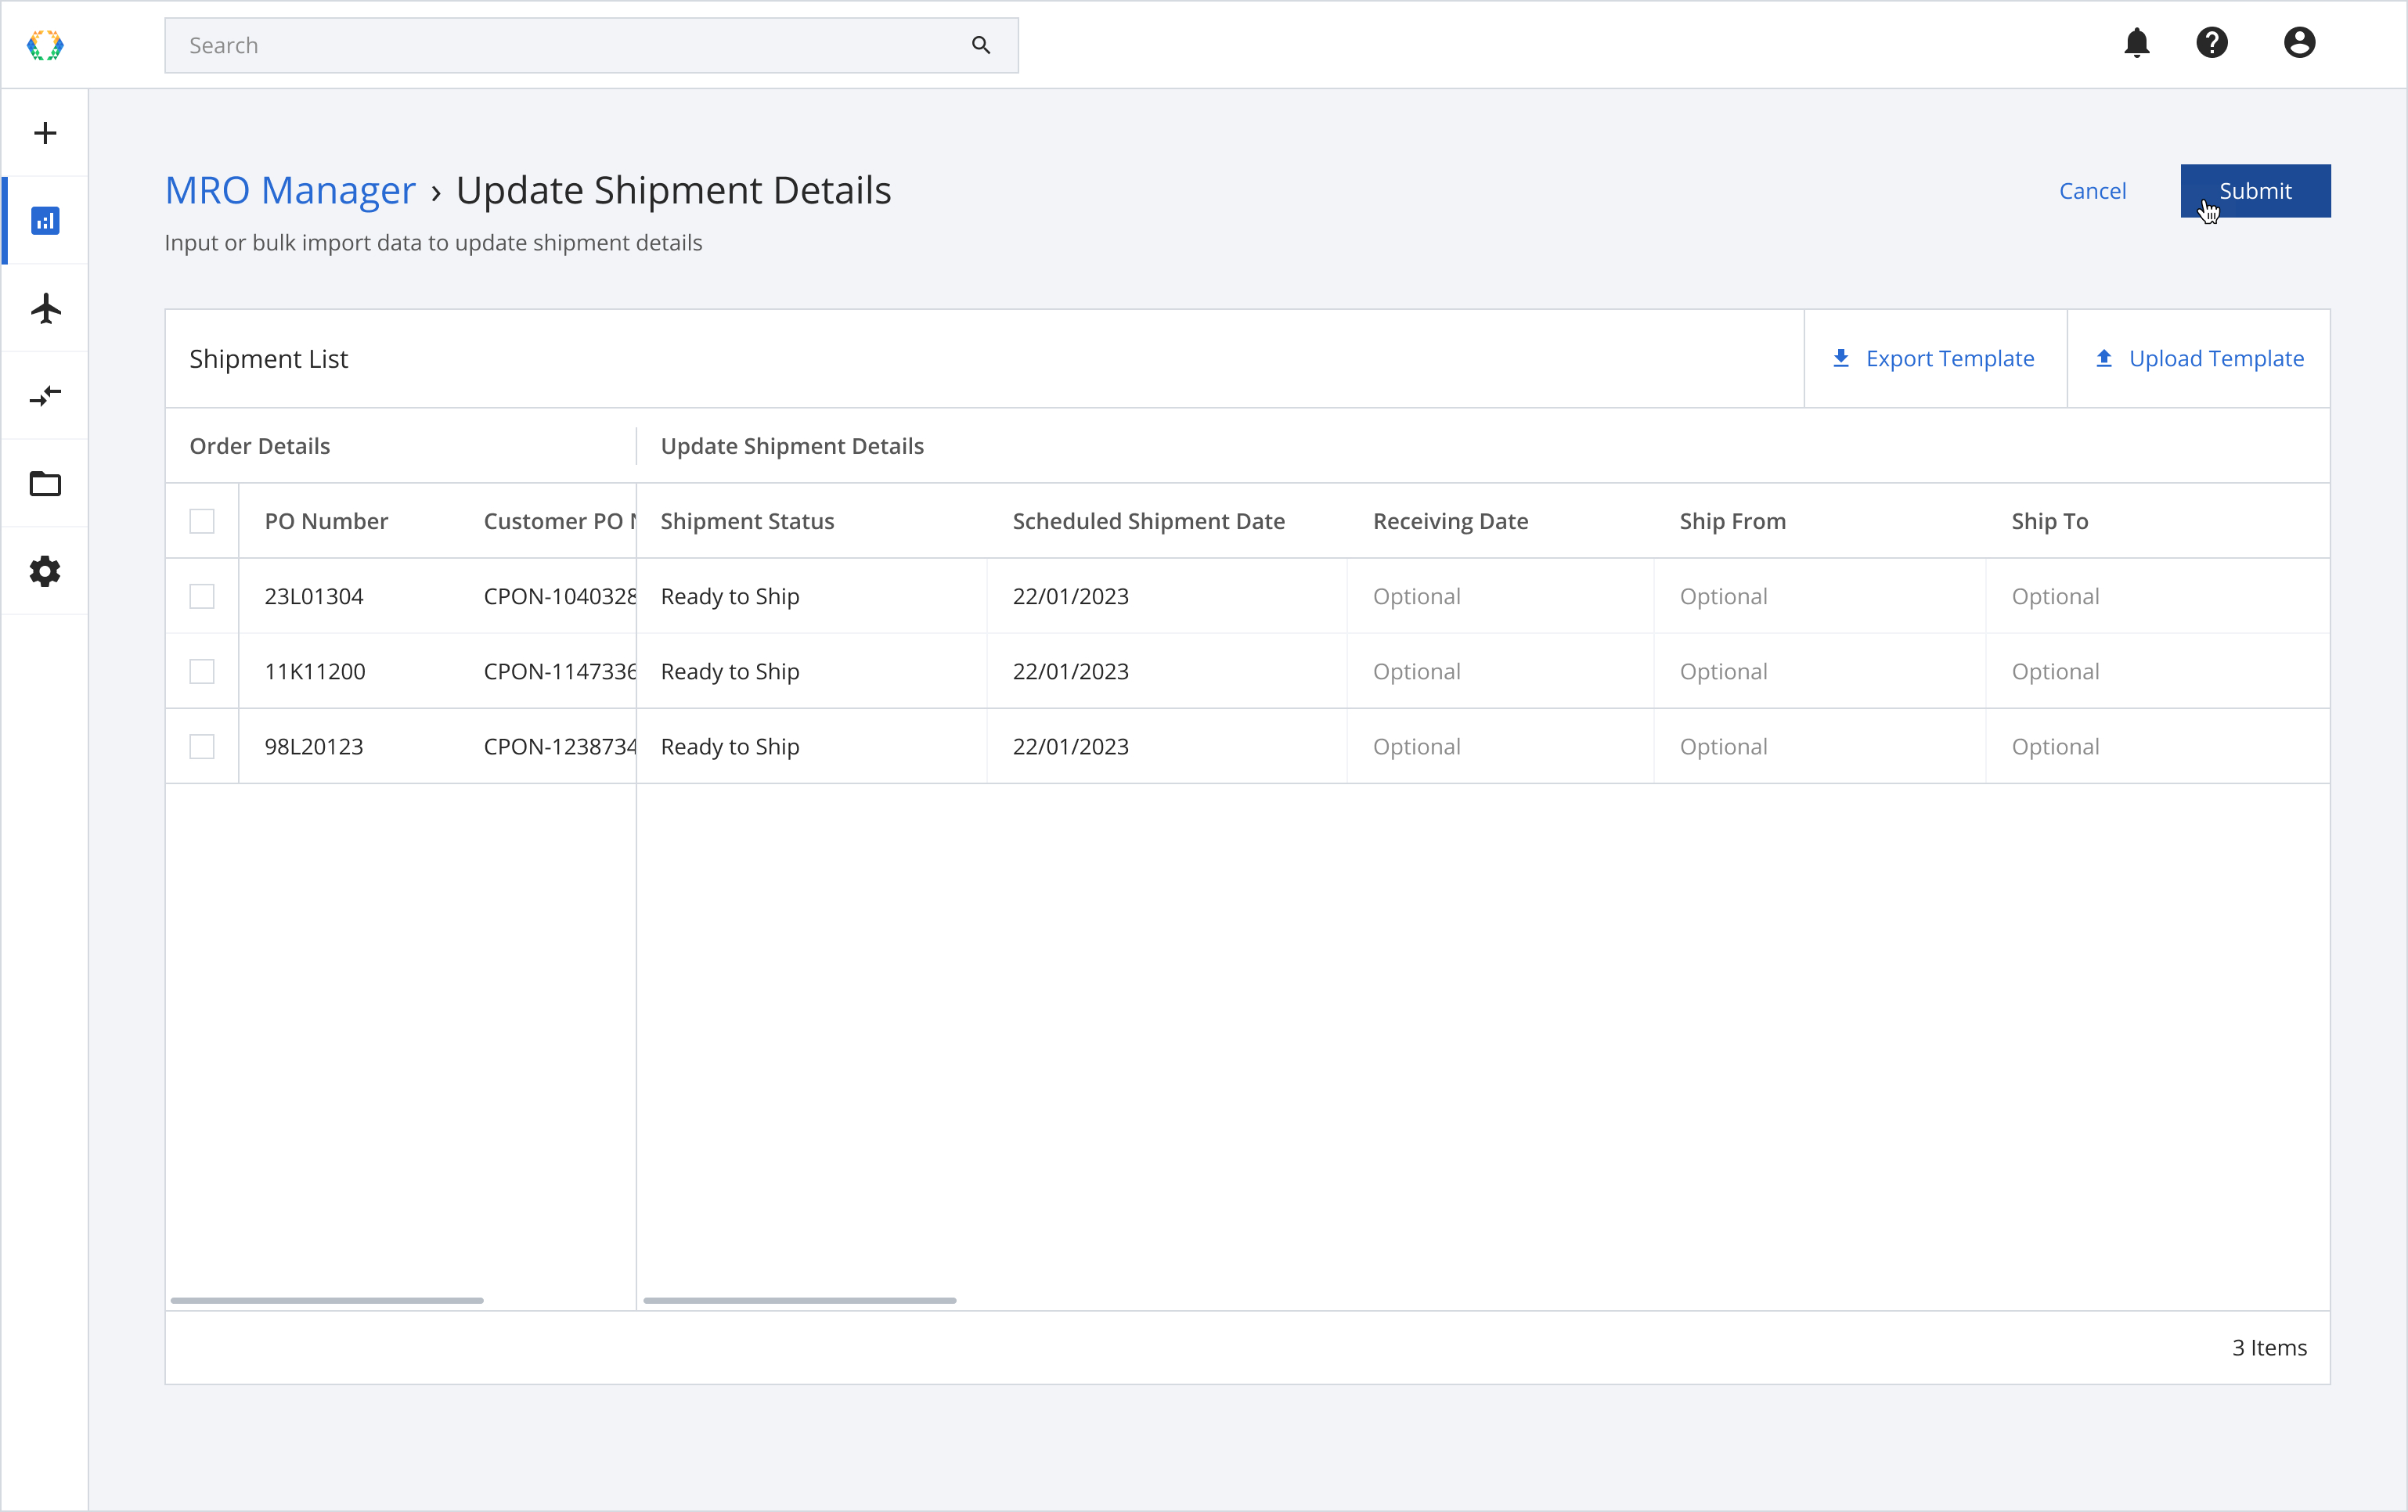This screenshot has width=2408, height=1512.
Task: Click the 3 Items count footer
Action: point(2269,1347)
